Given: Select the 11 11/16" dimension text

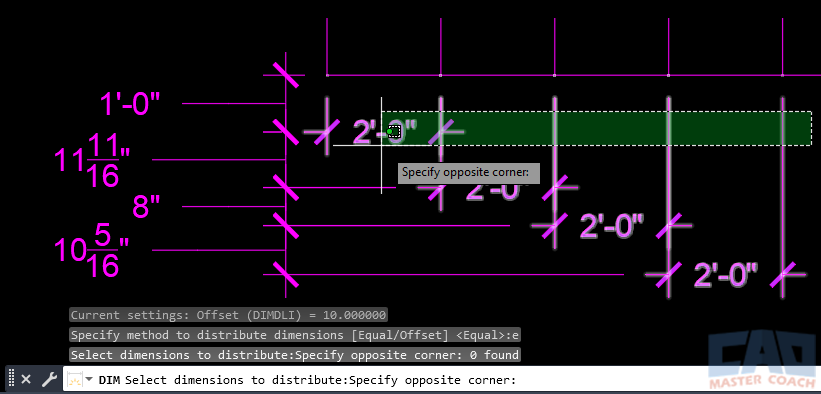Looking at the screenshot, I should click(x=92, y=160).
